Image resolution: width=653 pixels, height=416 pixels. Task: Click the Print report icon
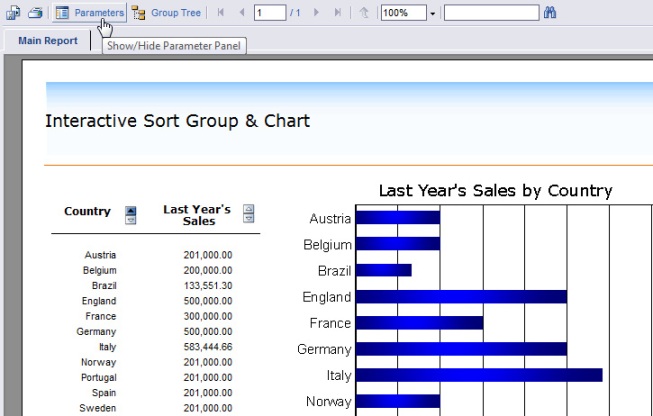pos(35,12)
